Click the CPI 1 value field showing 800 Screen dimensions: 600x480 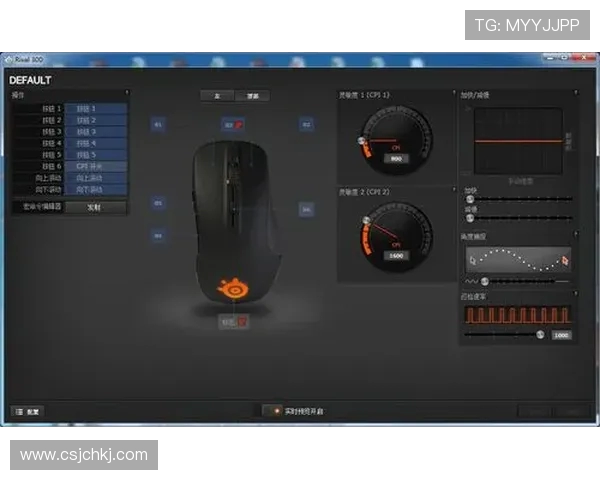click(x=396, y=158)
